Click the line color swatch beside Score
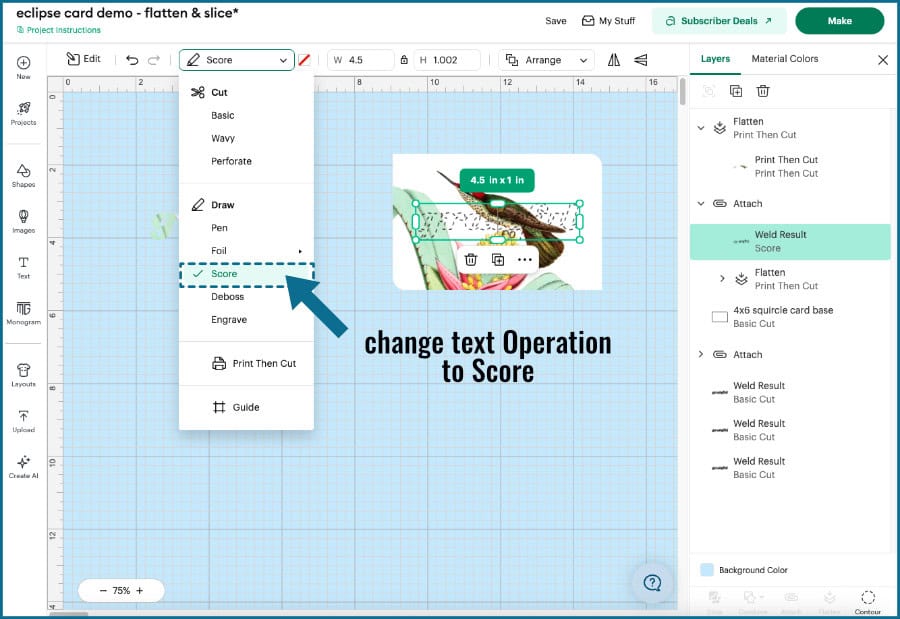The width and height of the screenshot is (900, 619). click(304, 60)
